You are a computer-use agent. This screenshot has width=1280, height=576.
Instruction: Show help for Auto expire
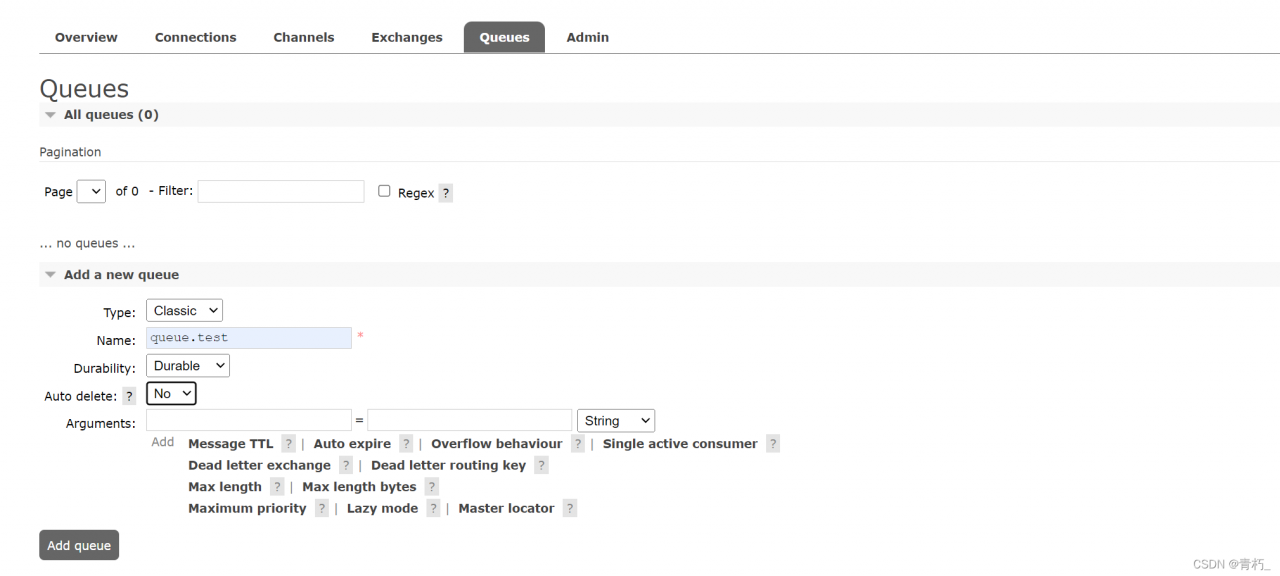(406, 444)
